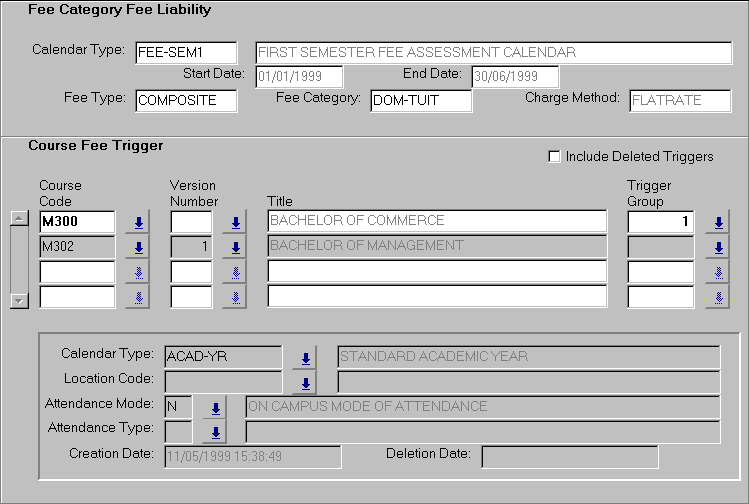The image size is (749, 504).
Task: Select the COMPOSITE Fee Type field
Action: click(x=186, y=101)
